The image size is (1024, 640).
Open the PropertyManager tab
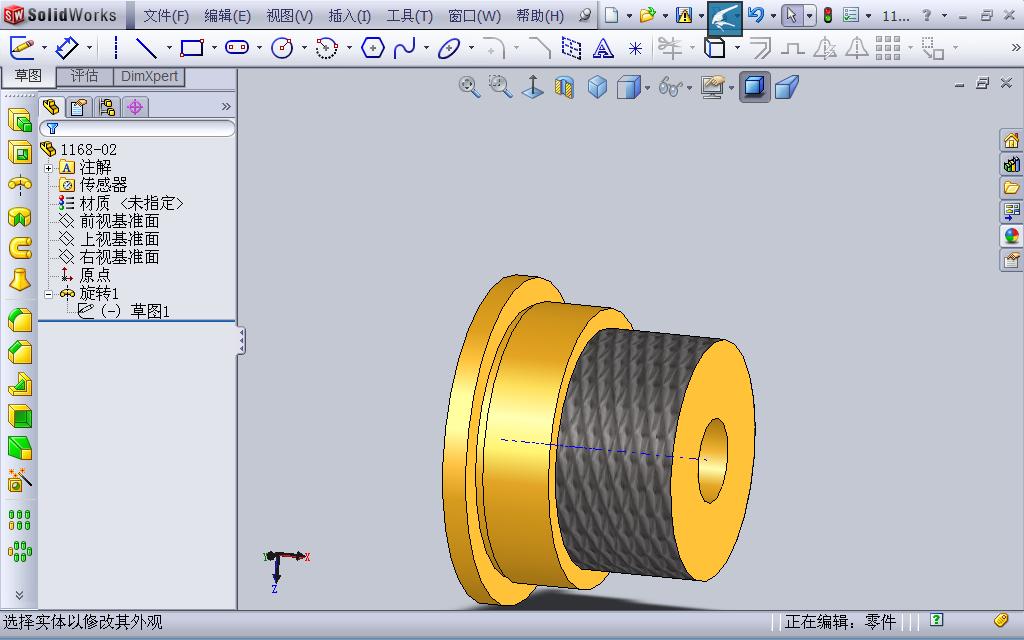80,107
